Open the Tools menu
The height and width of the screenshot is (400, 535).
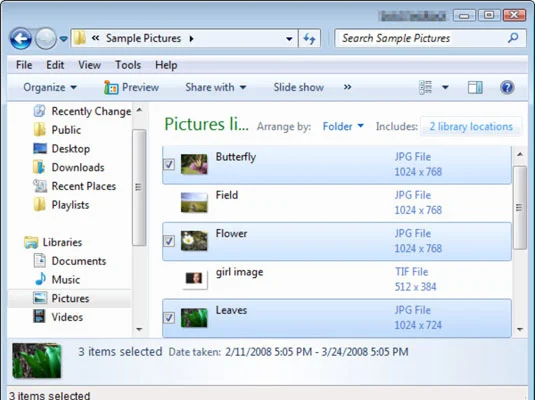[x=128, y=65]
